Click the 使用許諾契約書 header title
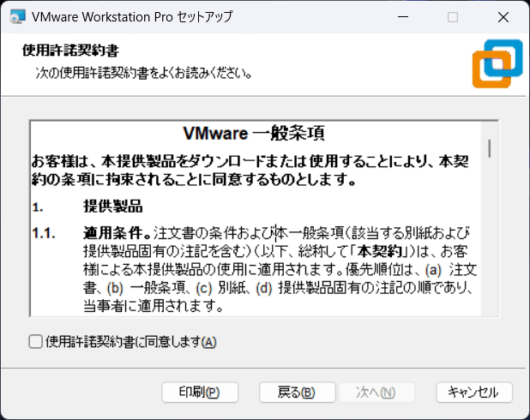Viewport: 530px width, 420px height. 71,51
